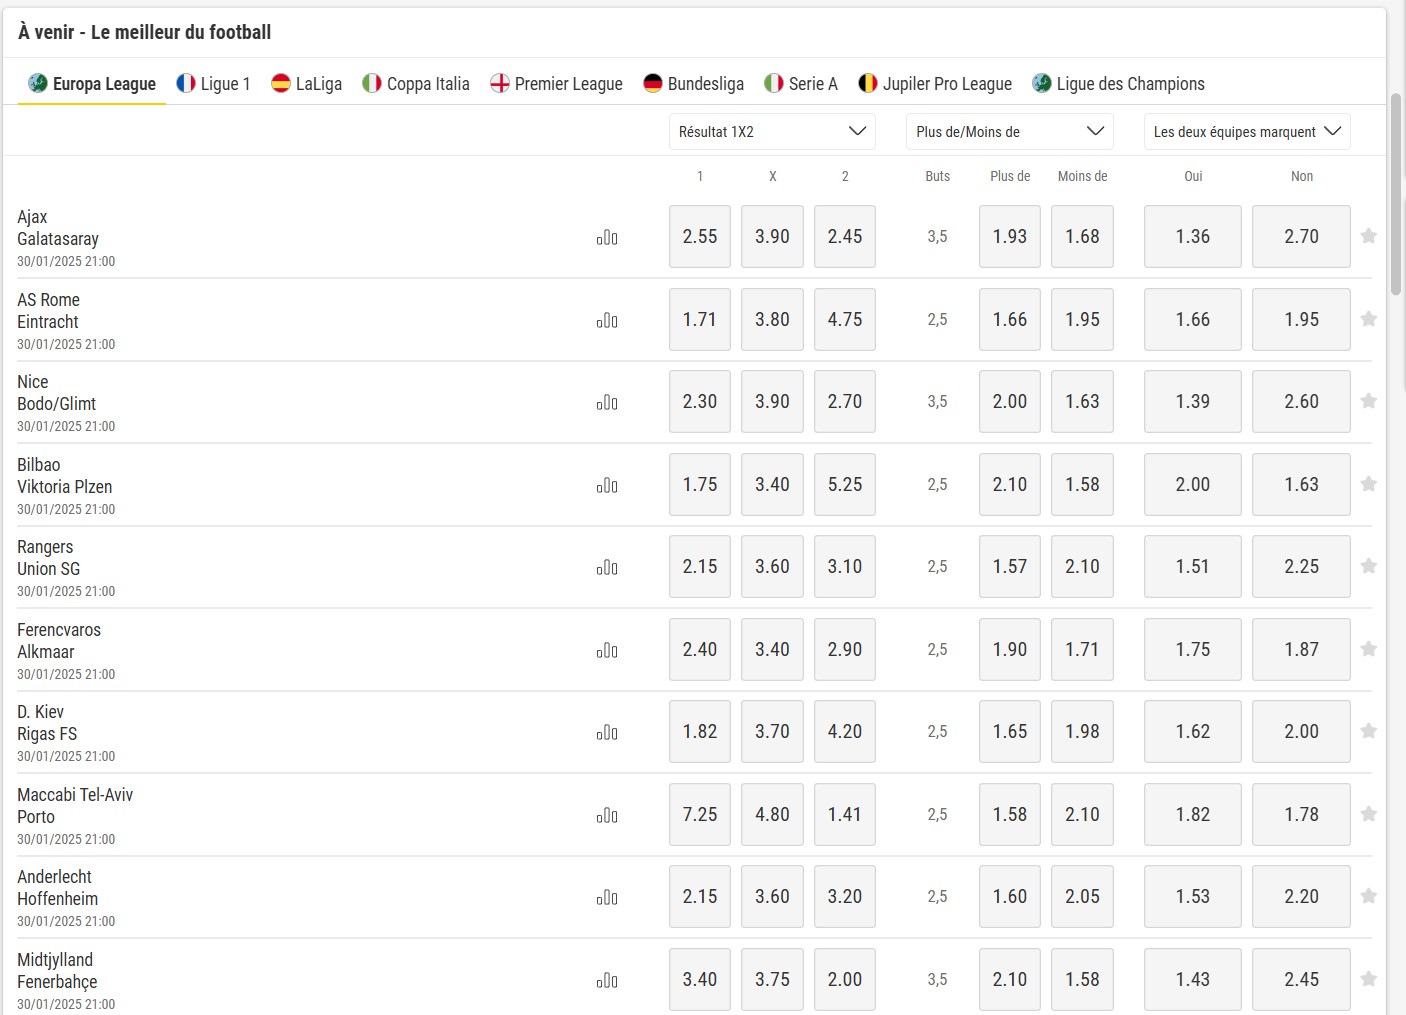Open statistics icon for Nice Bodo/Glimt match

point(607,402)
